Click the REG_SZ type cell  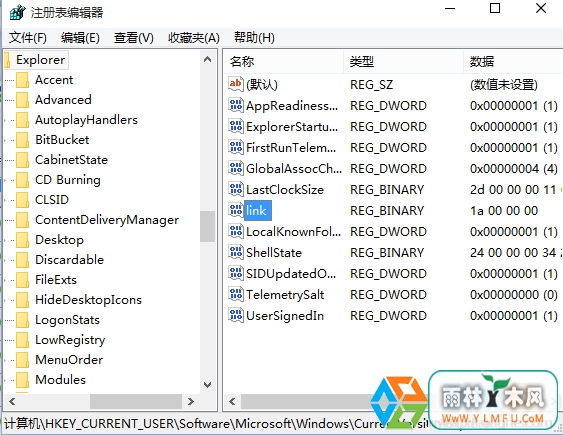(372, 84)
